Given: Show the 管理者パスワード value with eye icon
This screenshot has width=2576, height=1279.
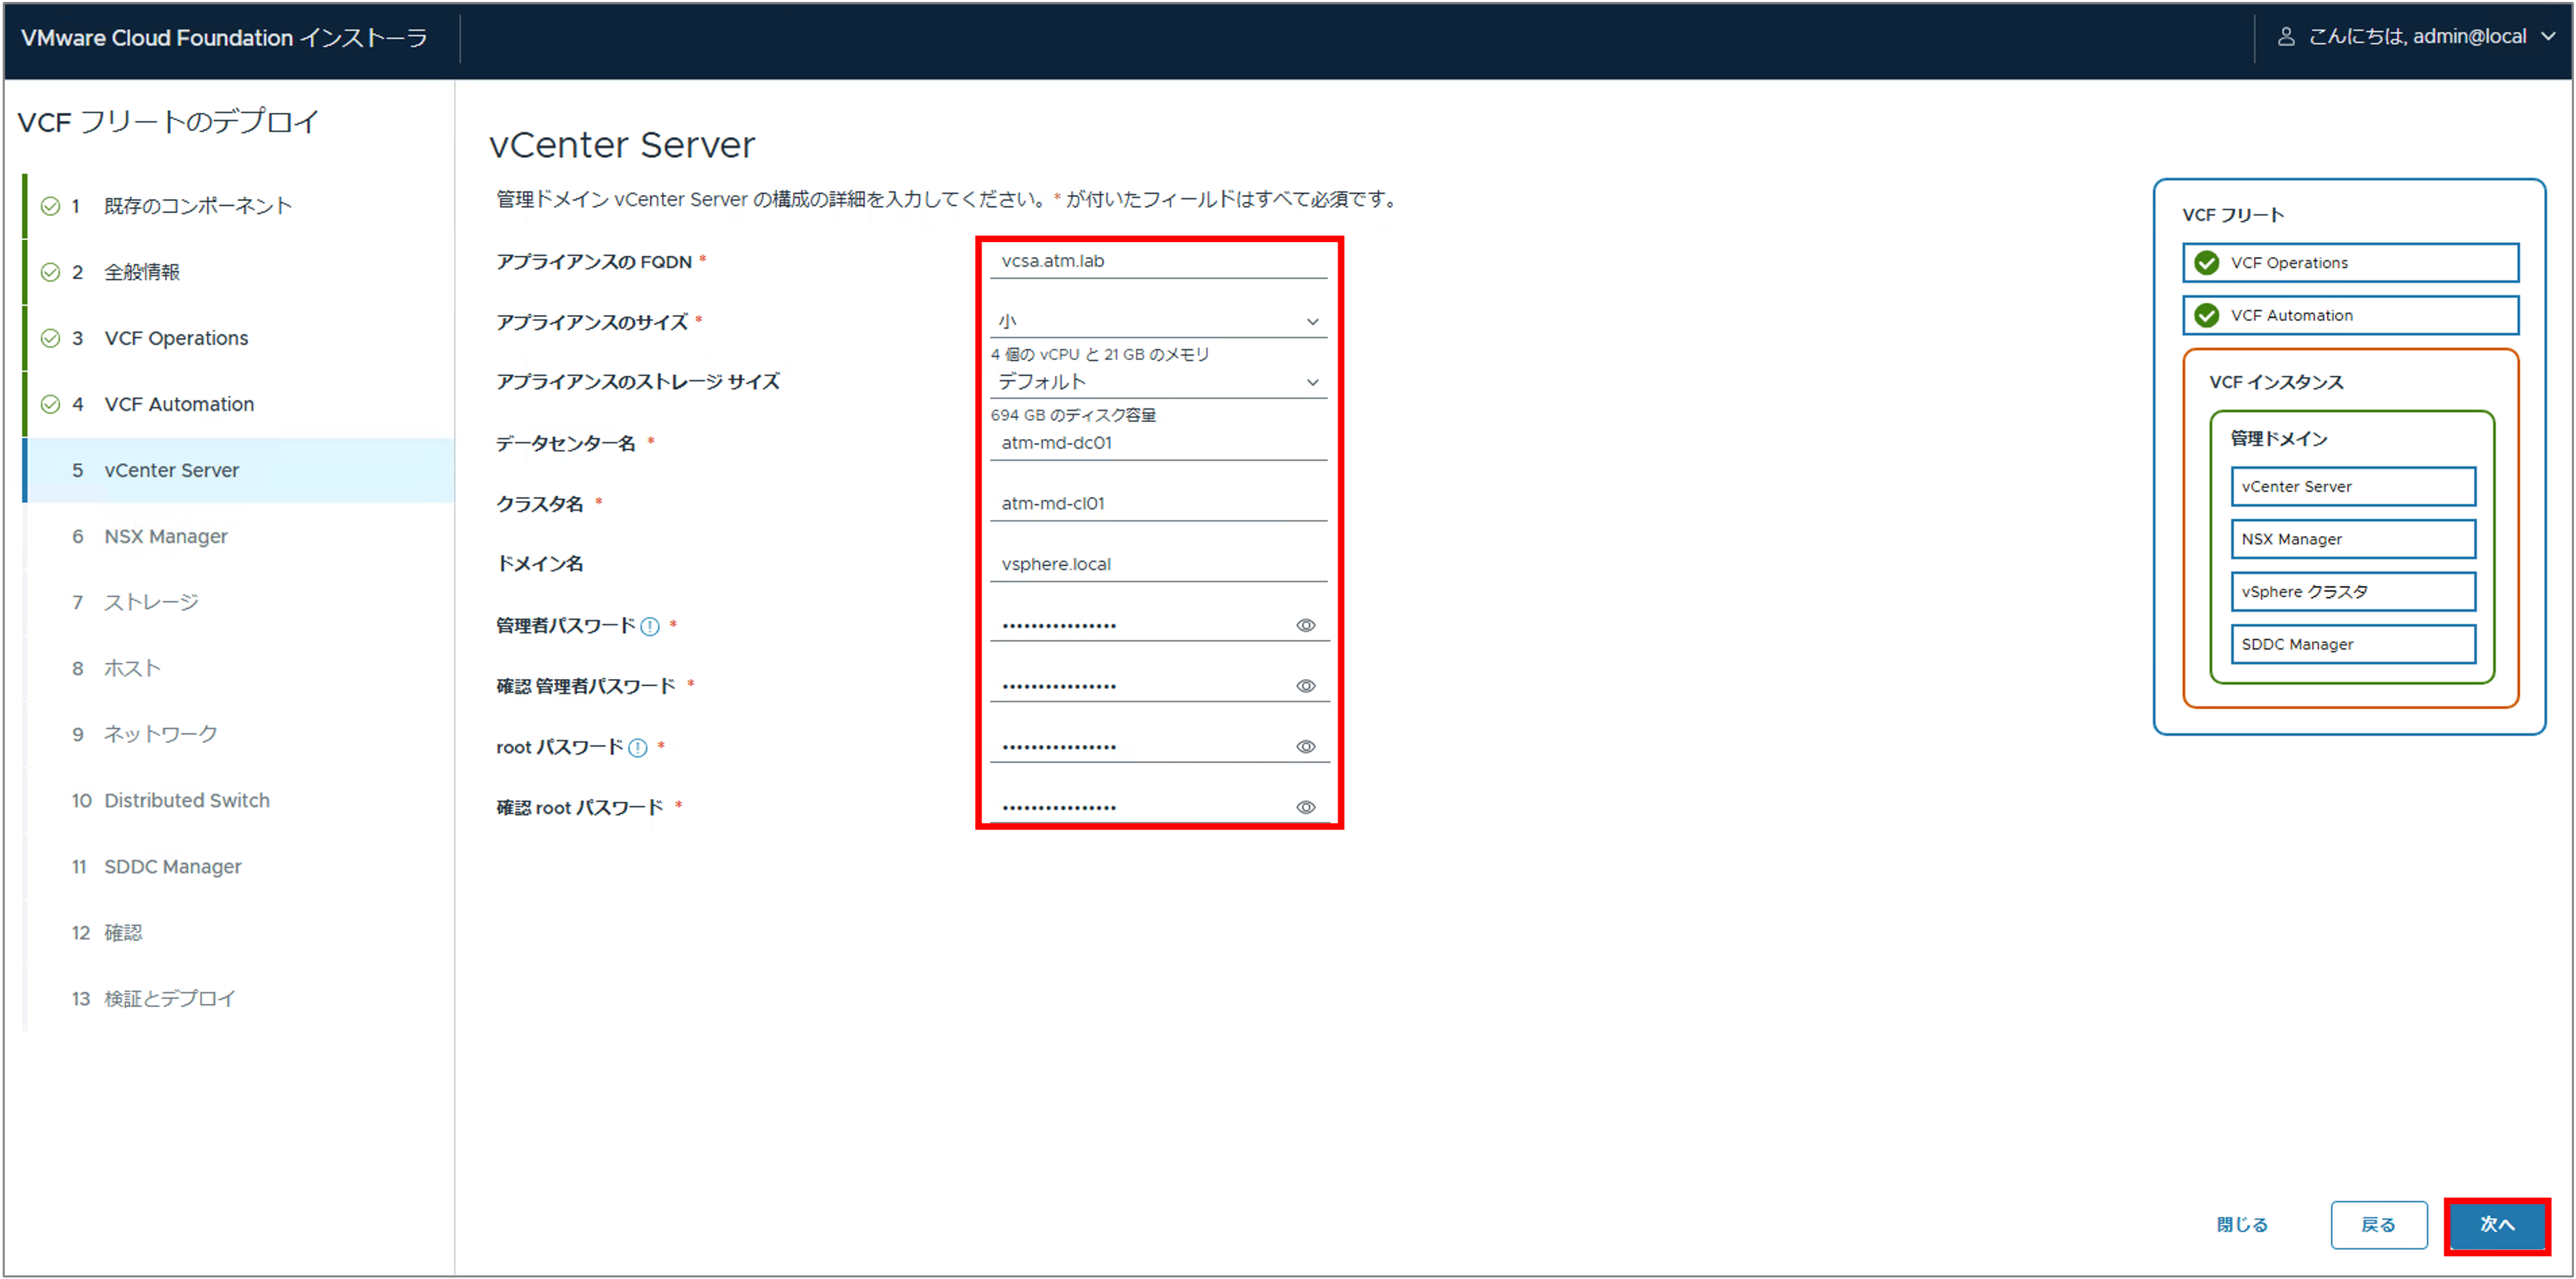Looking at the screenshot, I should pyautogui.click(x=1305, y=626).
